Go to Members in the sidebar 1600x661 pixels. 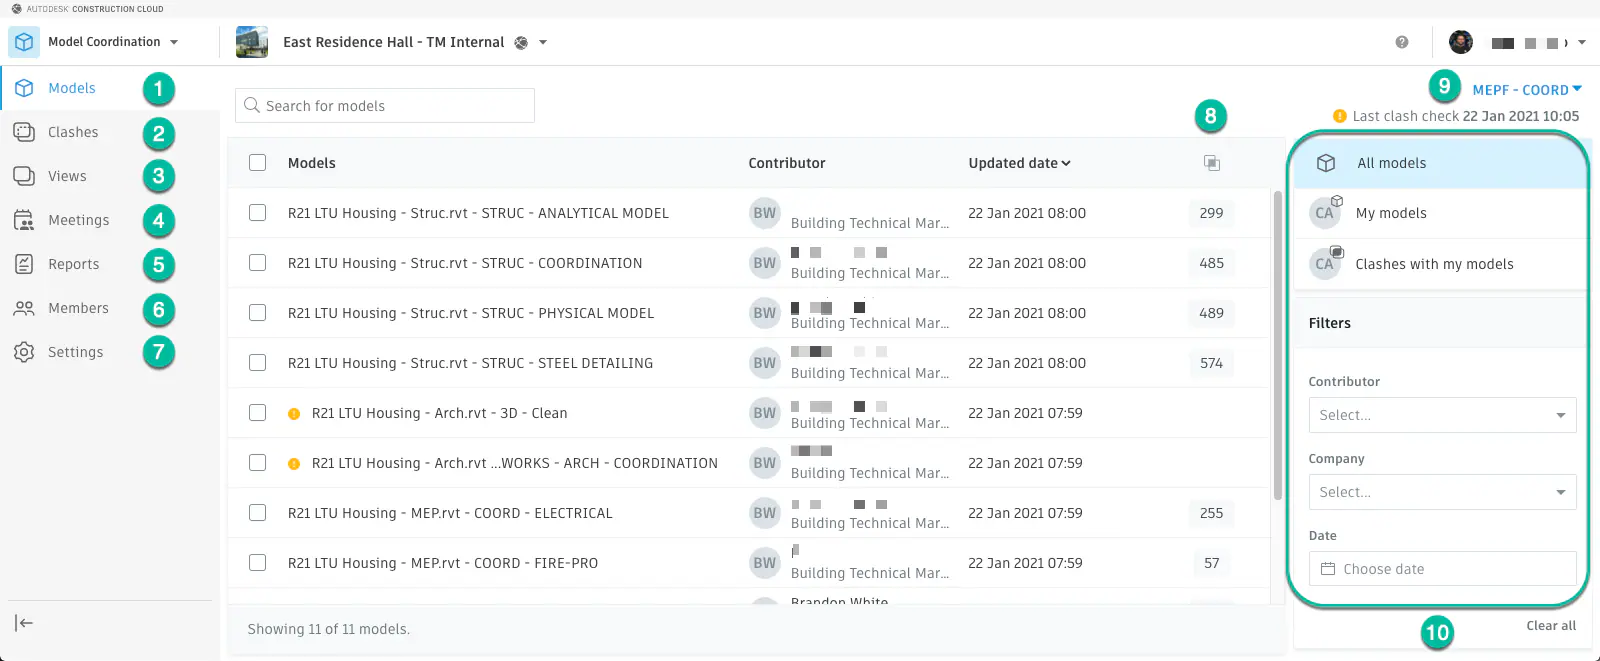[x=78, y=308]
